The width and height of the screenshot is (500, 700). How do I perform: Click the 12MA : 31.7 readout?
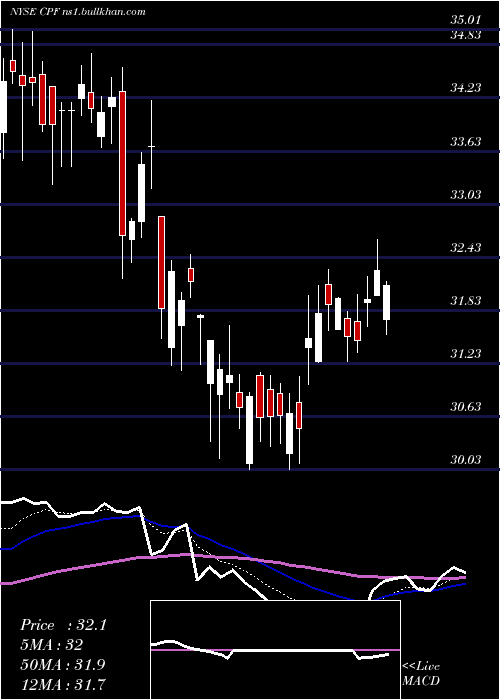tap(63, 684)
